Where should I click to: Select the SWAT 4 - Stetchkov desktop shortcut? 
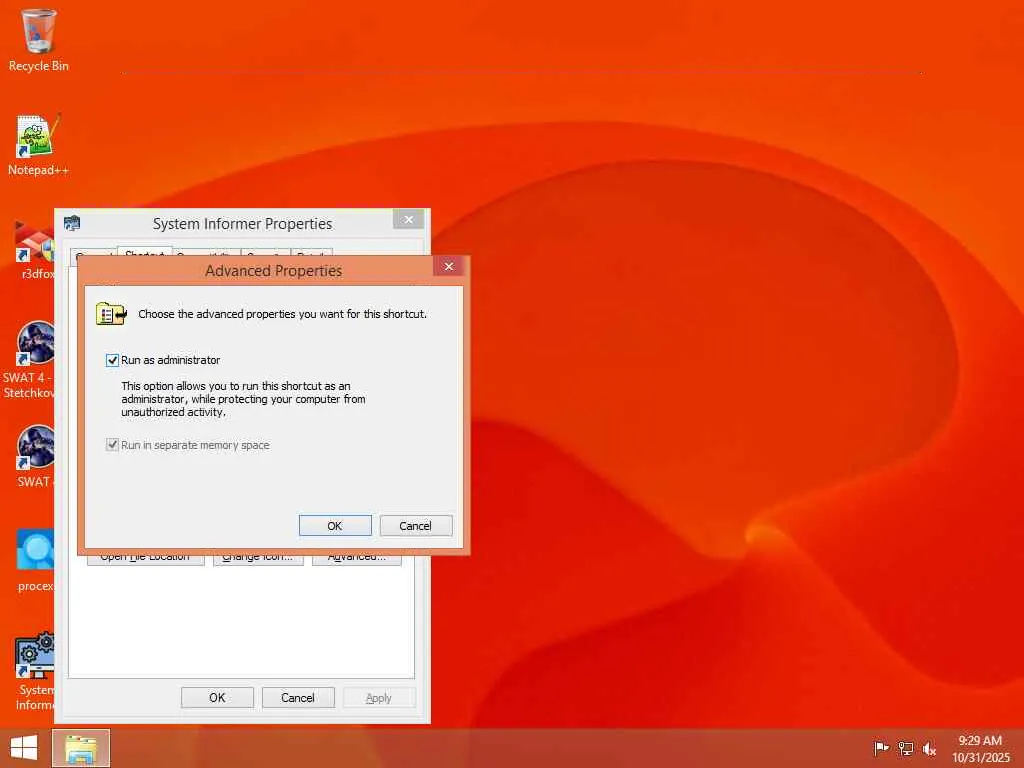point(29,360)
